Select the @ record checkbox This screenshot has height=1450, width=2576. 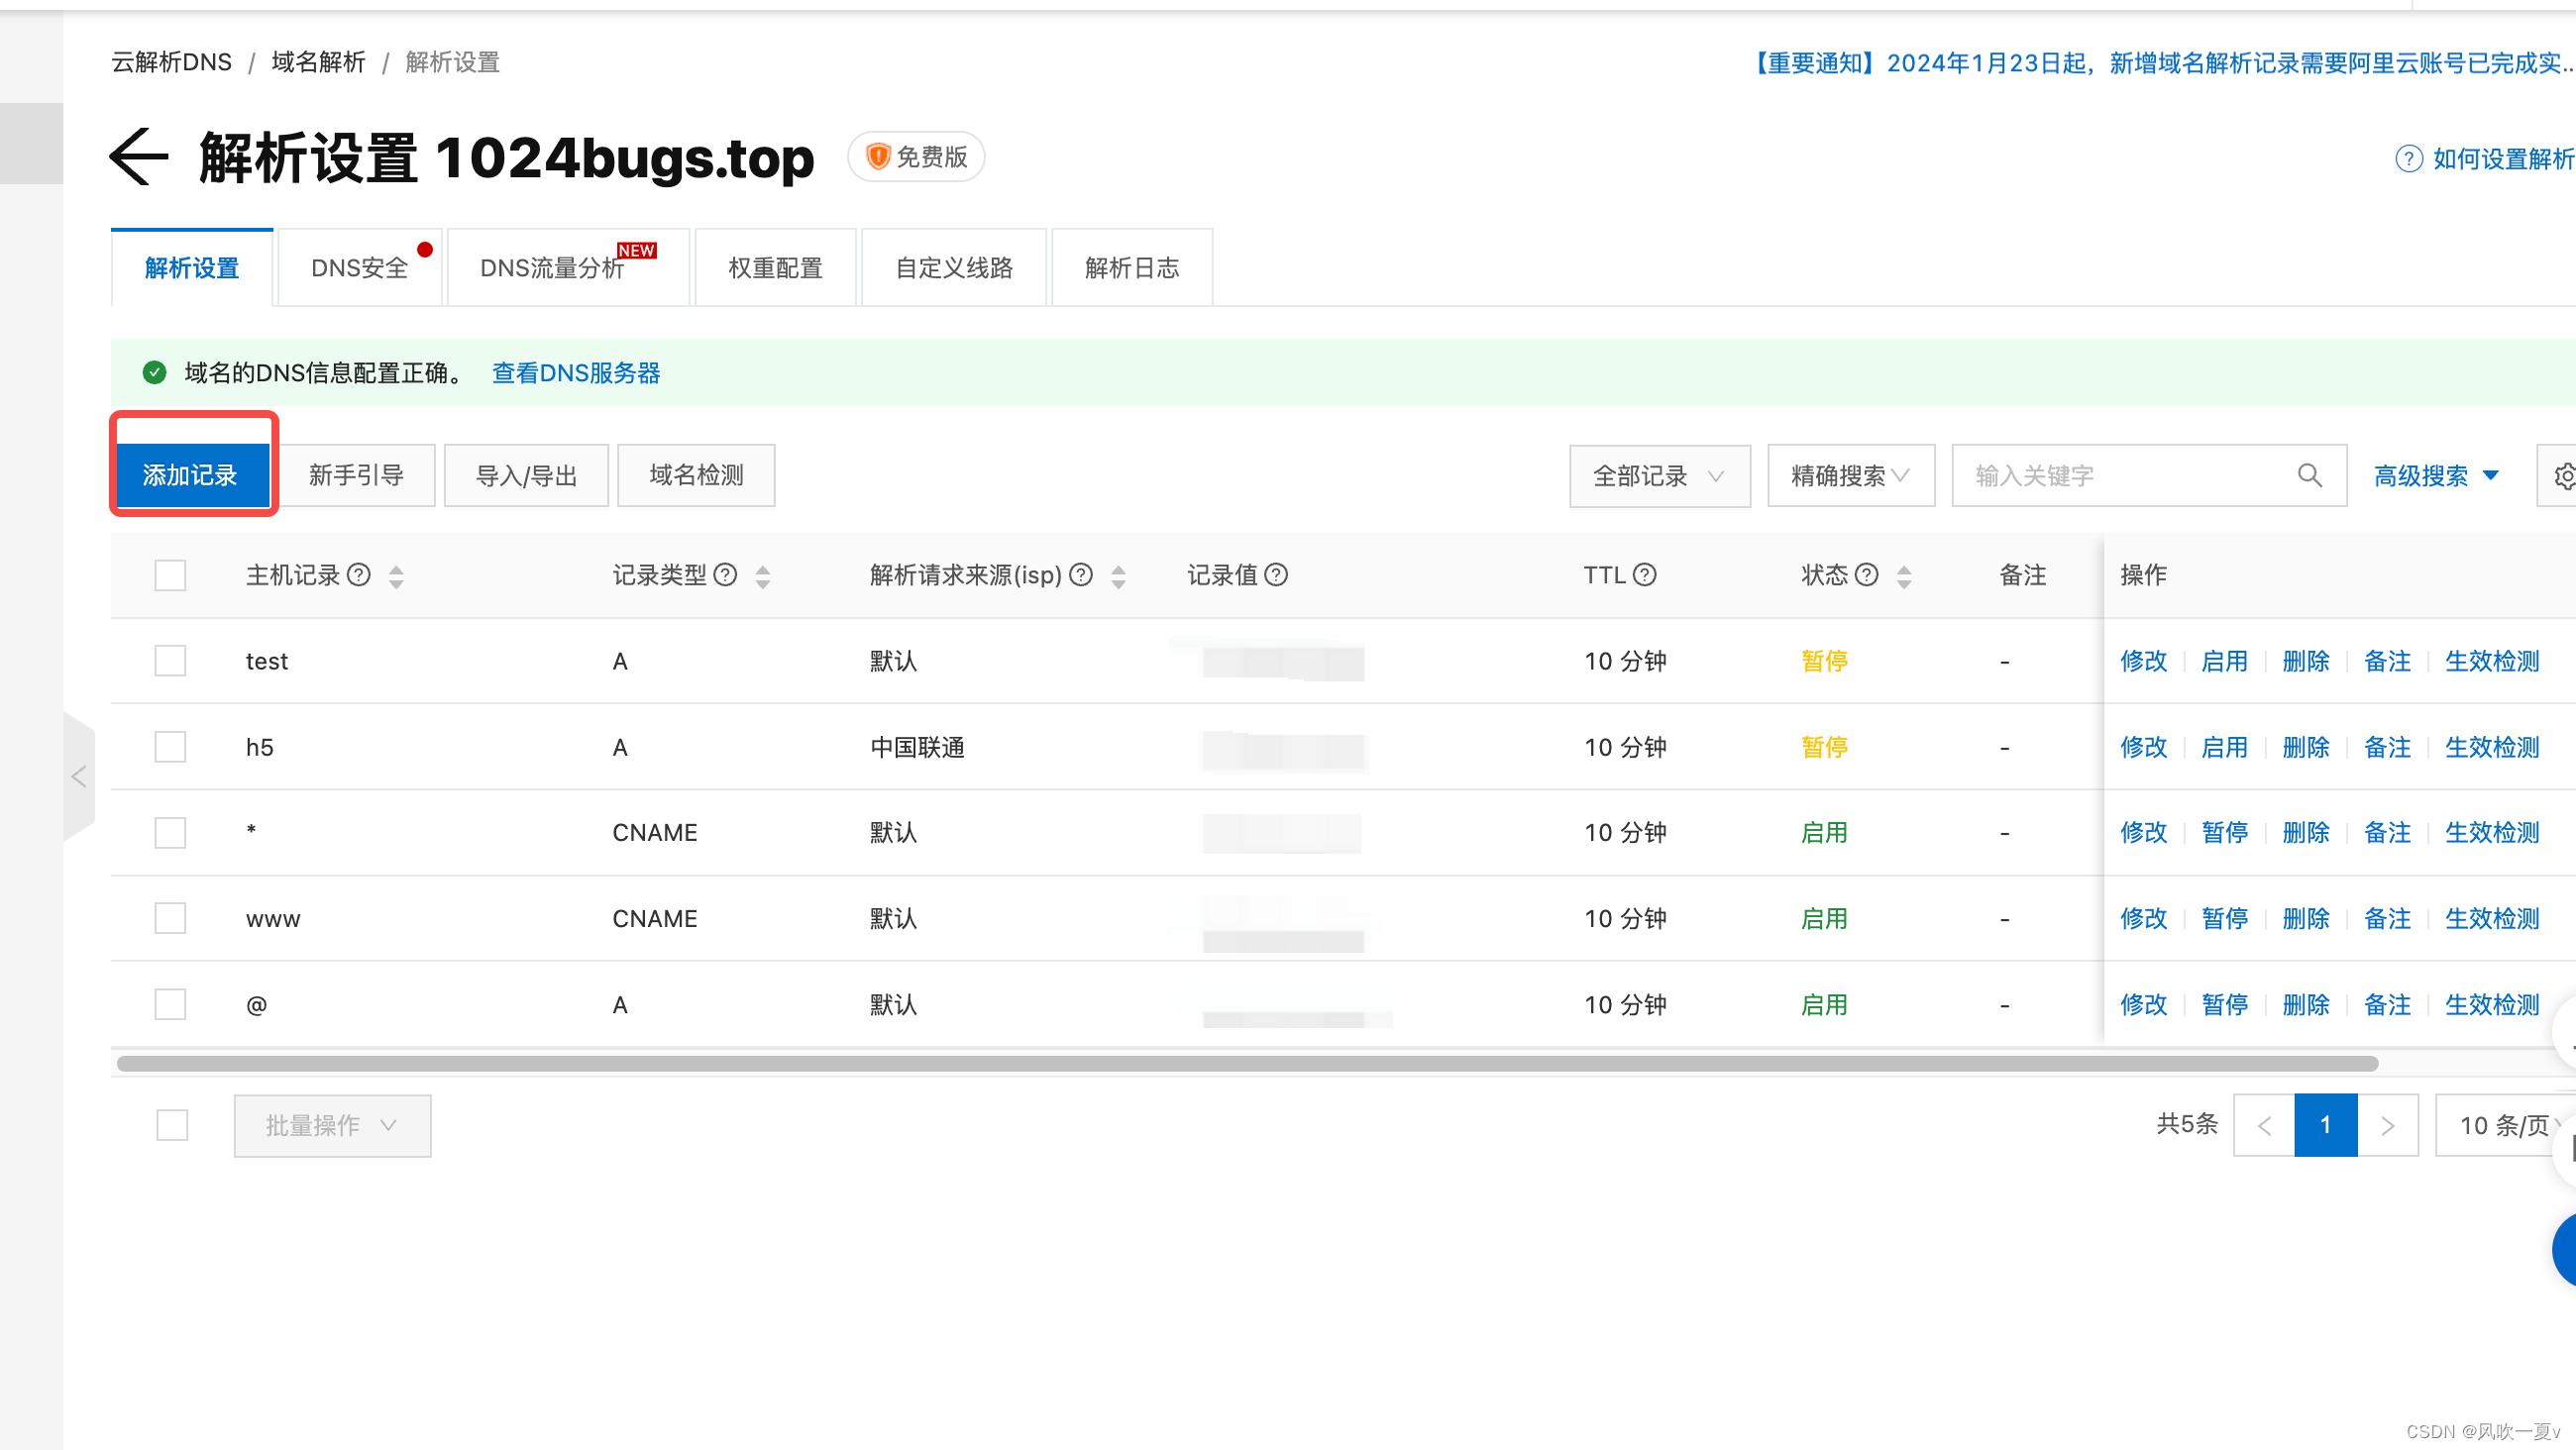[x=170, y=1004]
